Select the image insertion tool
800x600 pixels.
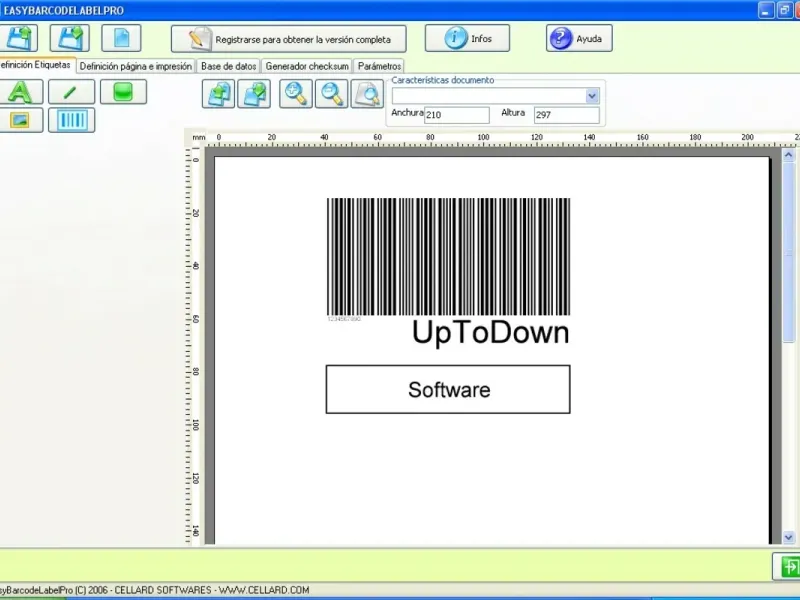[20, 120]
